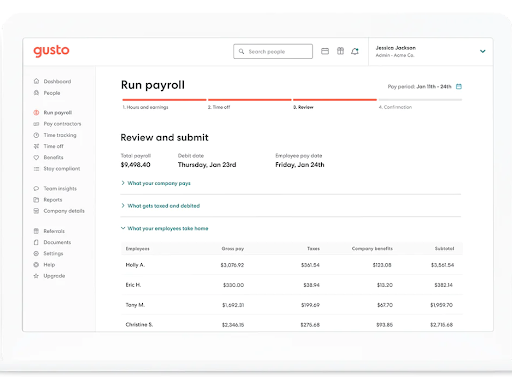Open Reports in sidebar
Screen dimensions: 512x383
coord(53,200)
